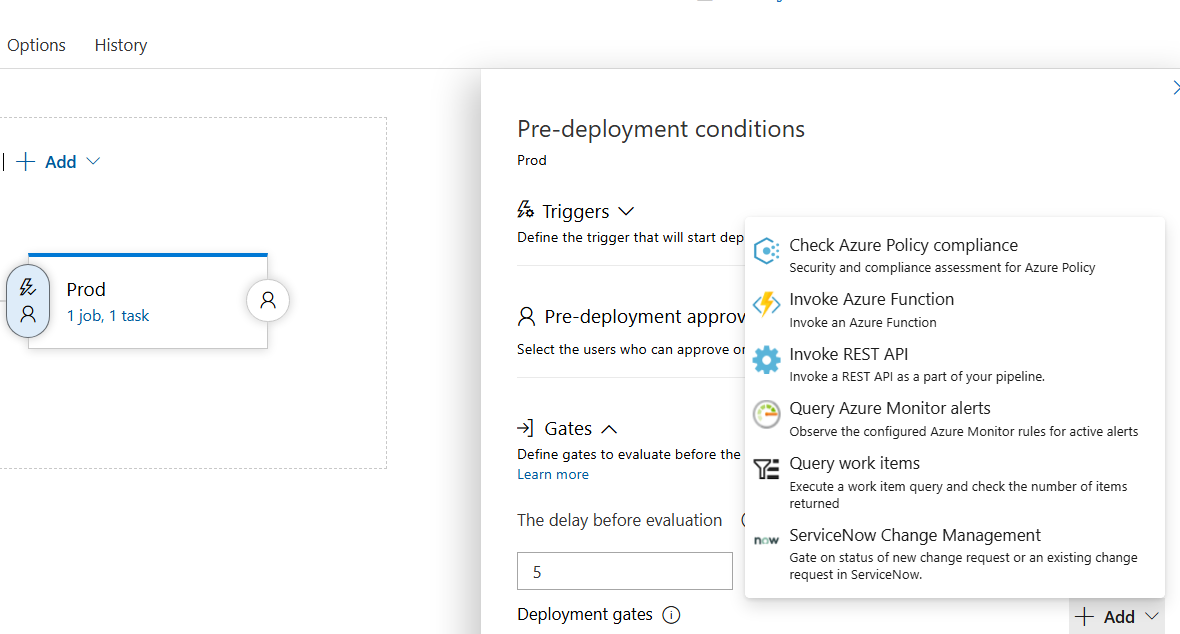Click 'Gate on status of new change request' description

[x=963, y=566]
